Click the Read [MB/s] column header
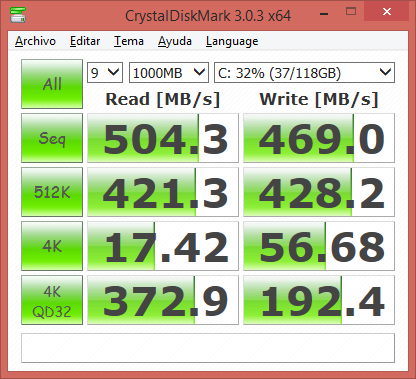The image size is (416, 379). (x=163, y=99)
